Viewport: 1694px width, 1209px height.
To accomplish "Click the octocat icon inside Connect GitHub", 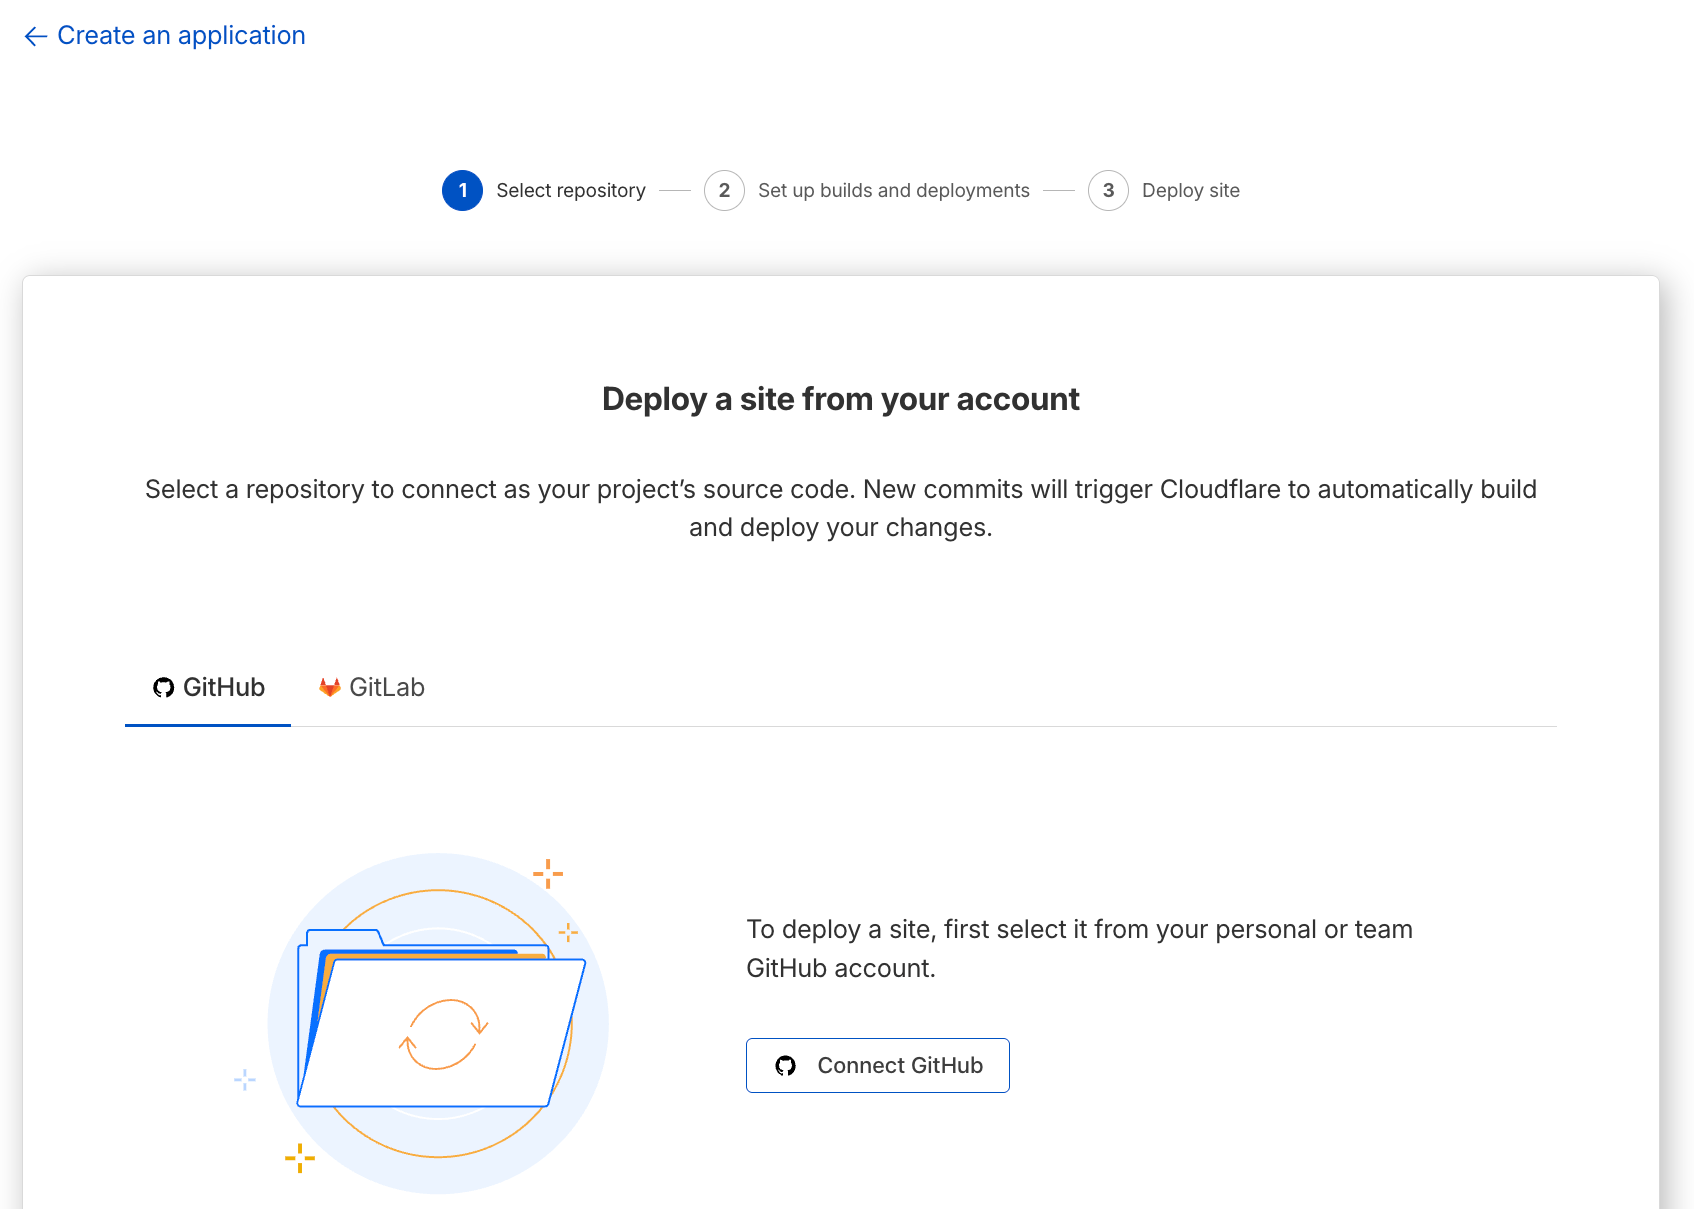I will pyautogui.click(x=786, y=1066).
